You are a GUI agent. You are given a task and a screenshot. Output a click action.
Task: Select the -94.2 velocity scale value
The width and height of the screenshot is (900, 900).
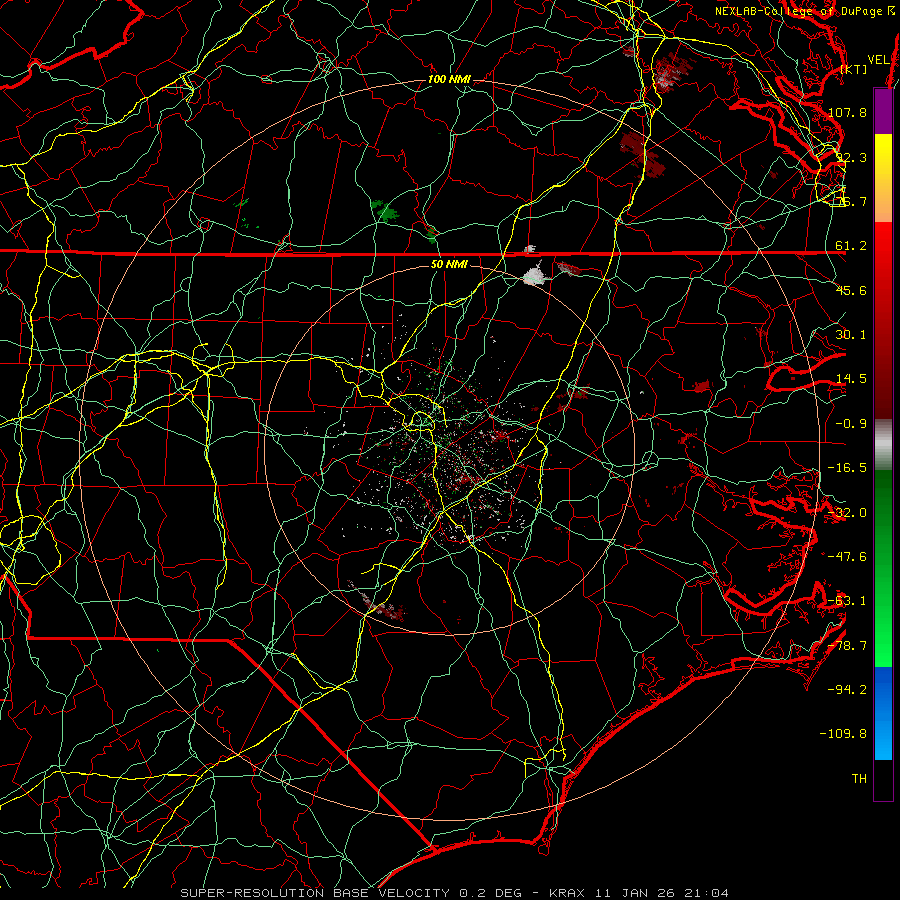(x=847, y=690)
